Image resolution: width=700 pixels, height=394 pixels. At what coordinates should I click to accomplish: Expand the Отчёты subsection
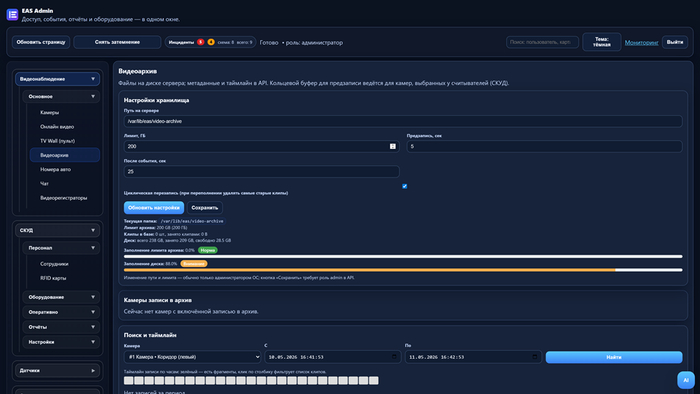click(61, 327)
